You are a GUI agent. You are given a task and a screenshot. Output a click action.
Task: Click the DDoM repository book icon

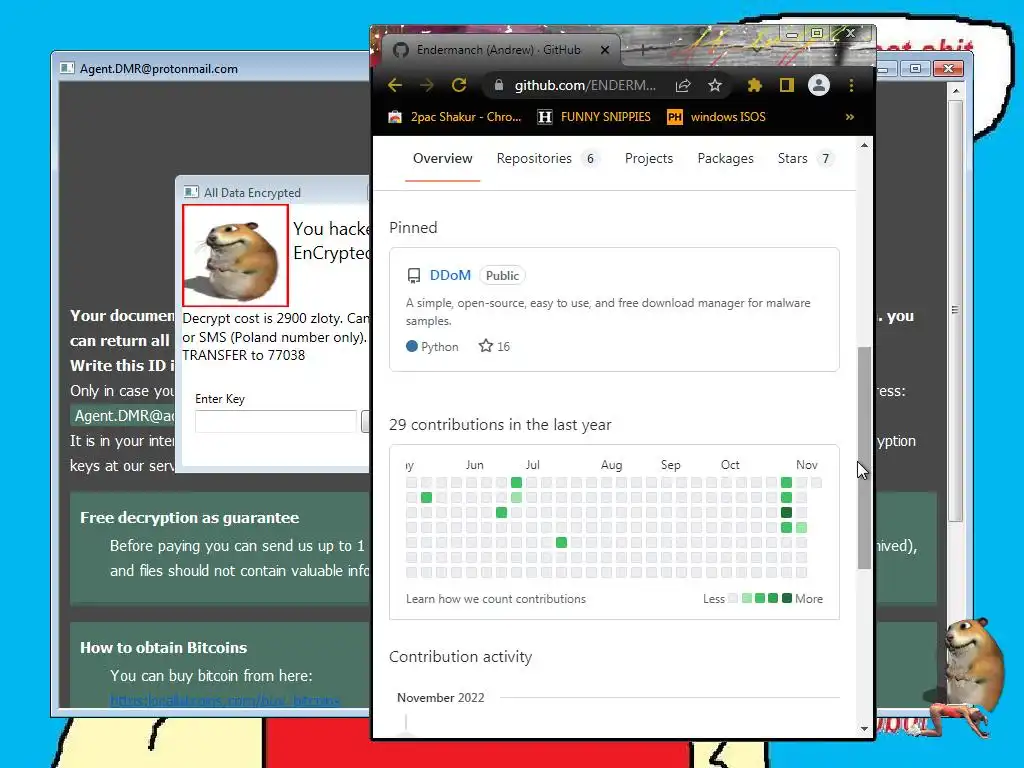click(x=413, y=276)
